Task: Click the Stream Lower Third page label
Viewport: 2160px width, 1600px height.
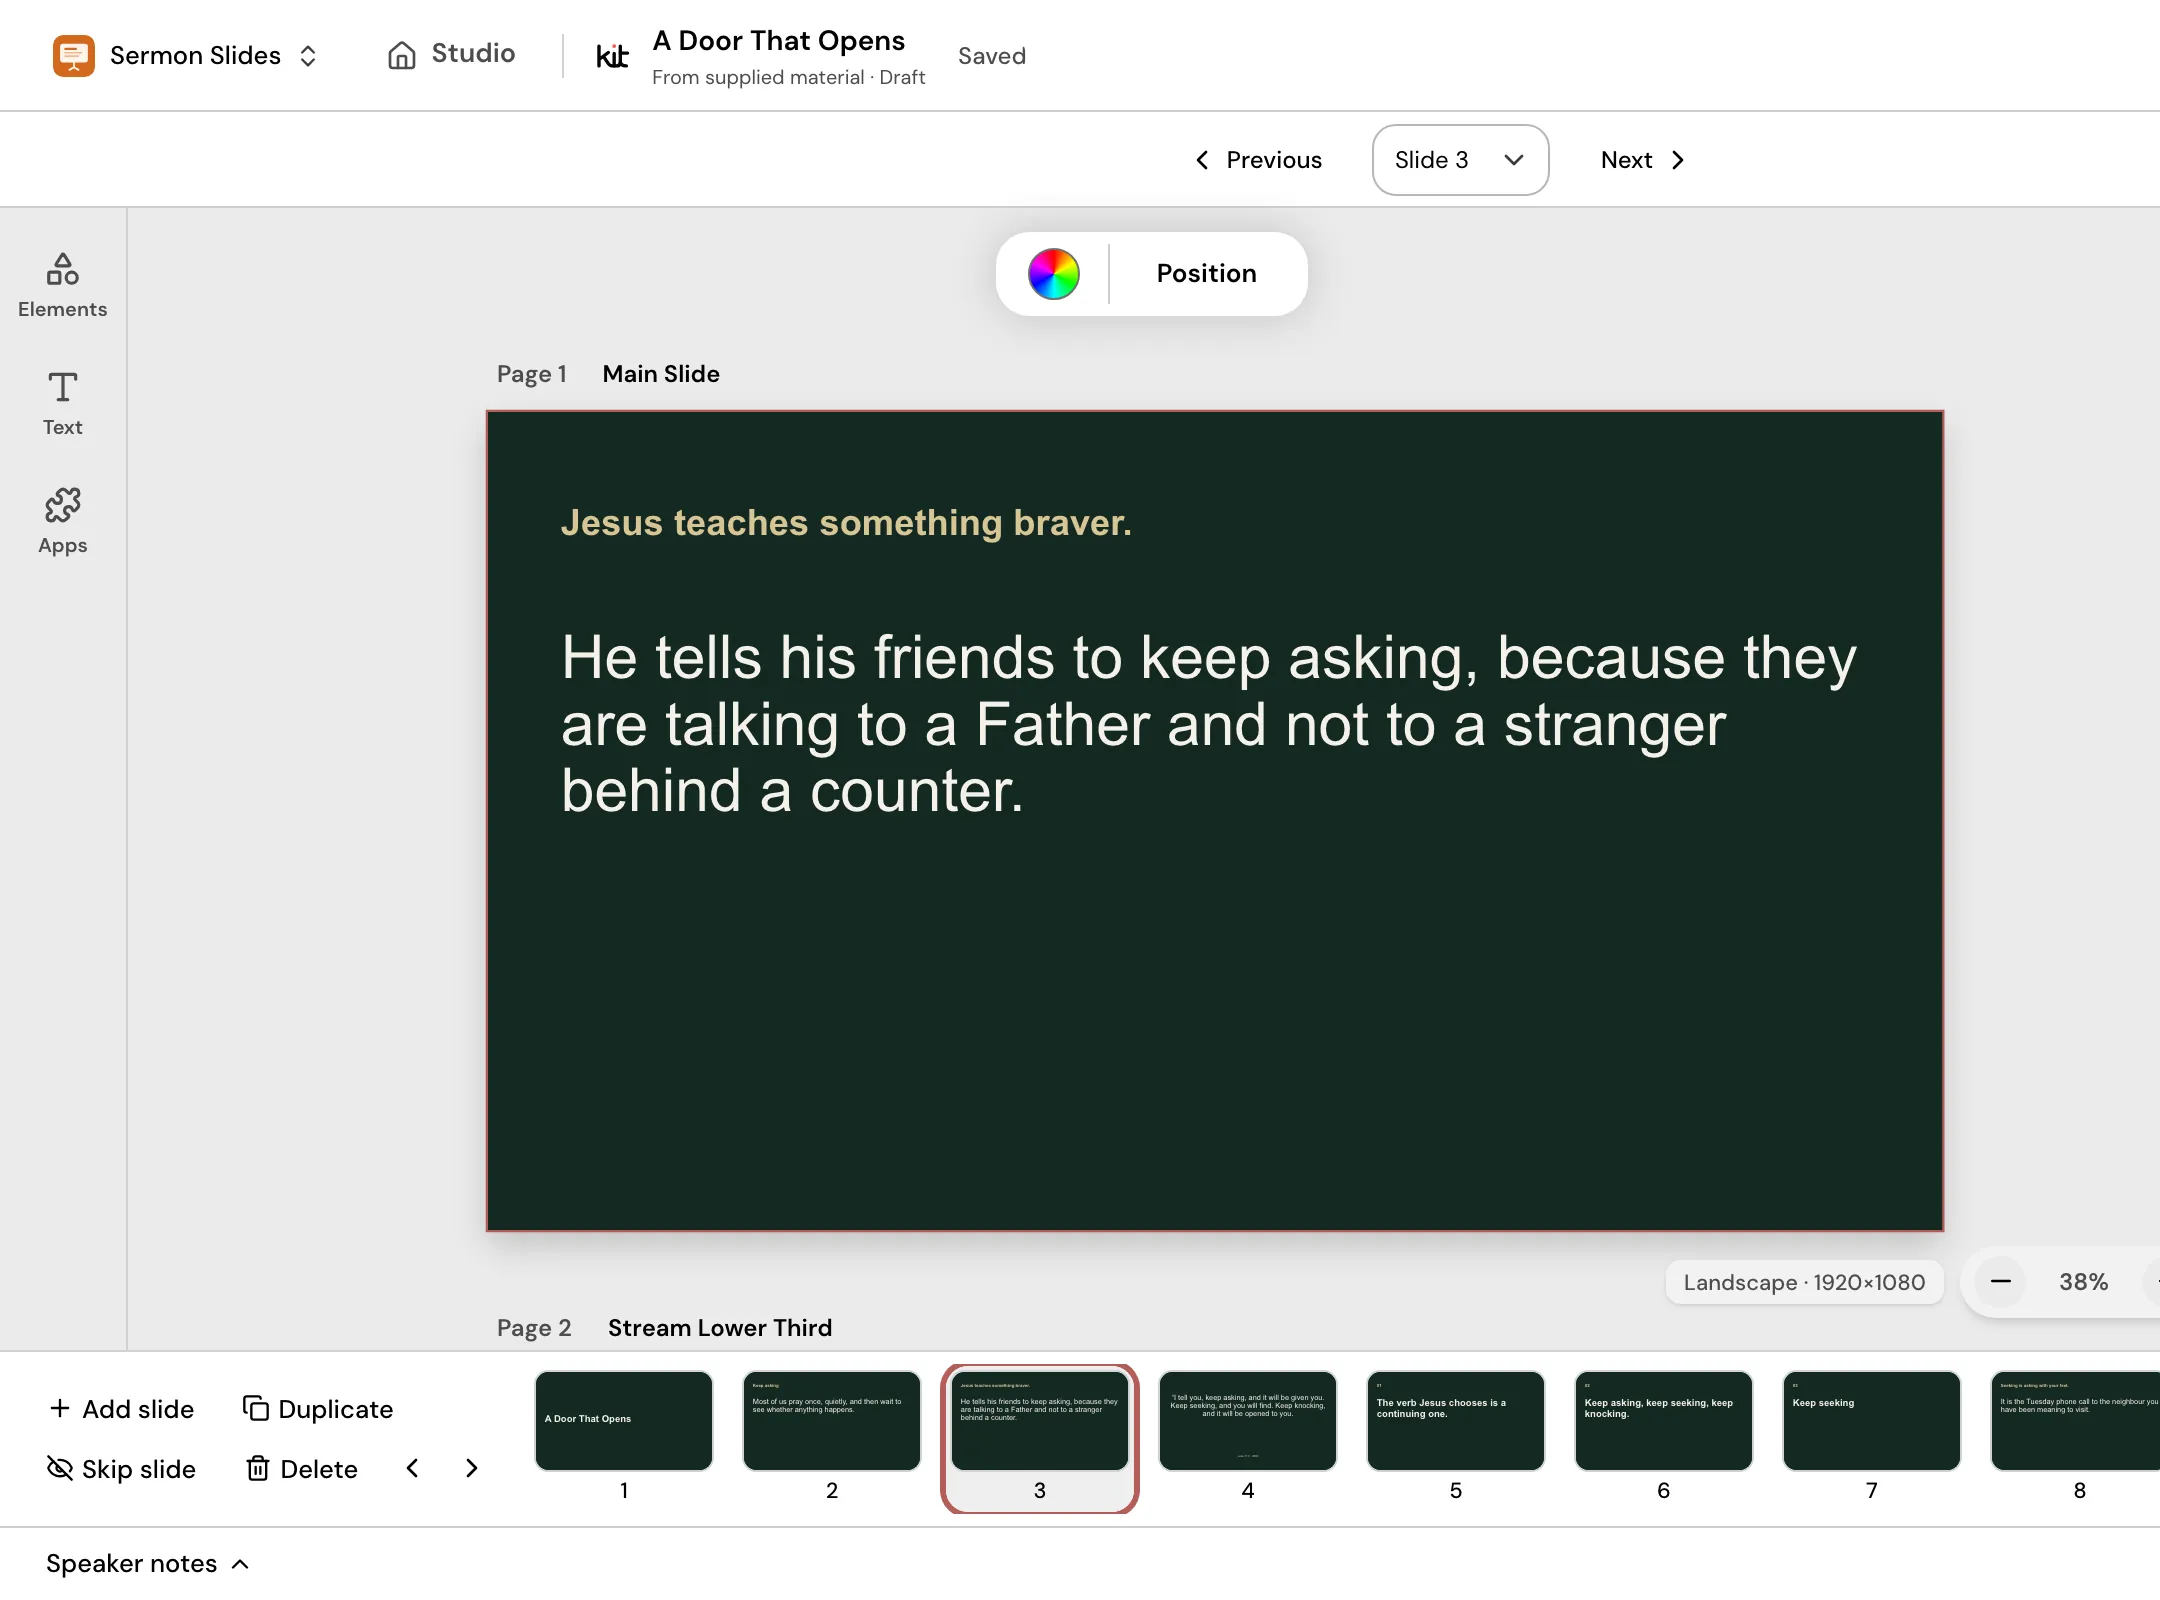Action: pyautogui.click(x=720, y=1328)
